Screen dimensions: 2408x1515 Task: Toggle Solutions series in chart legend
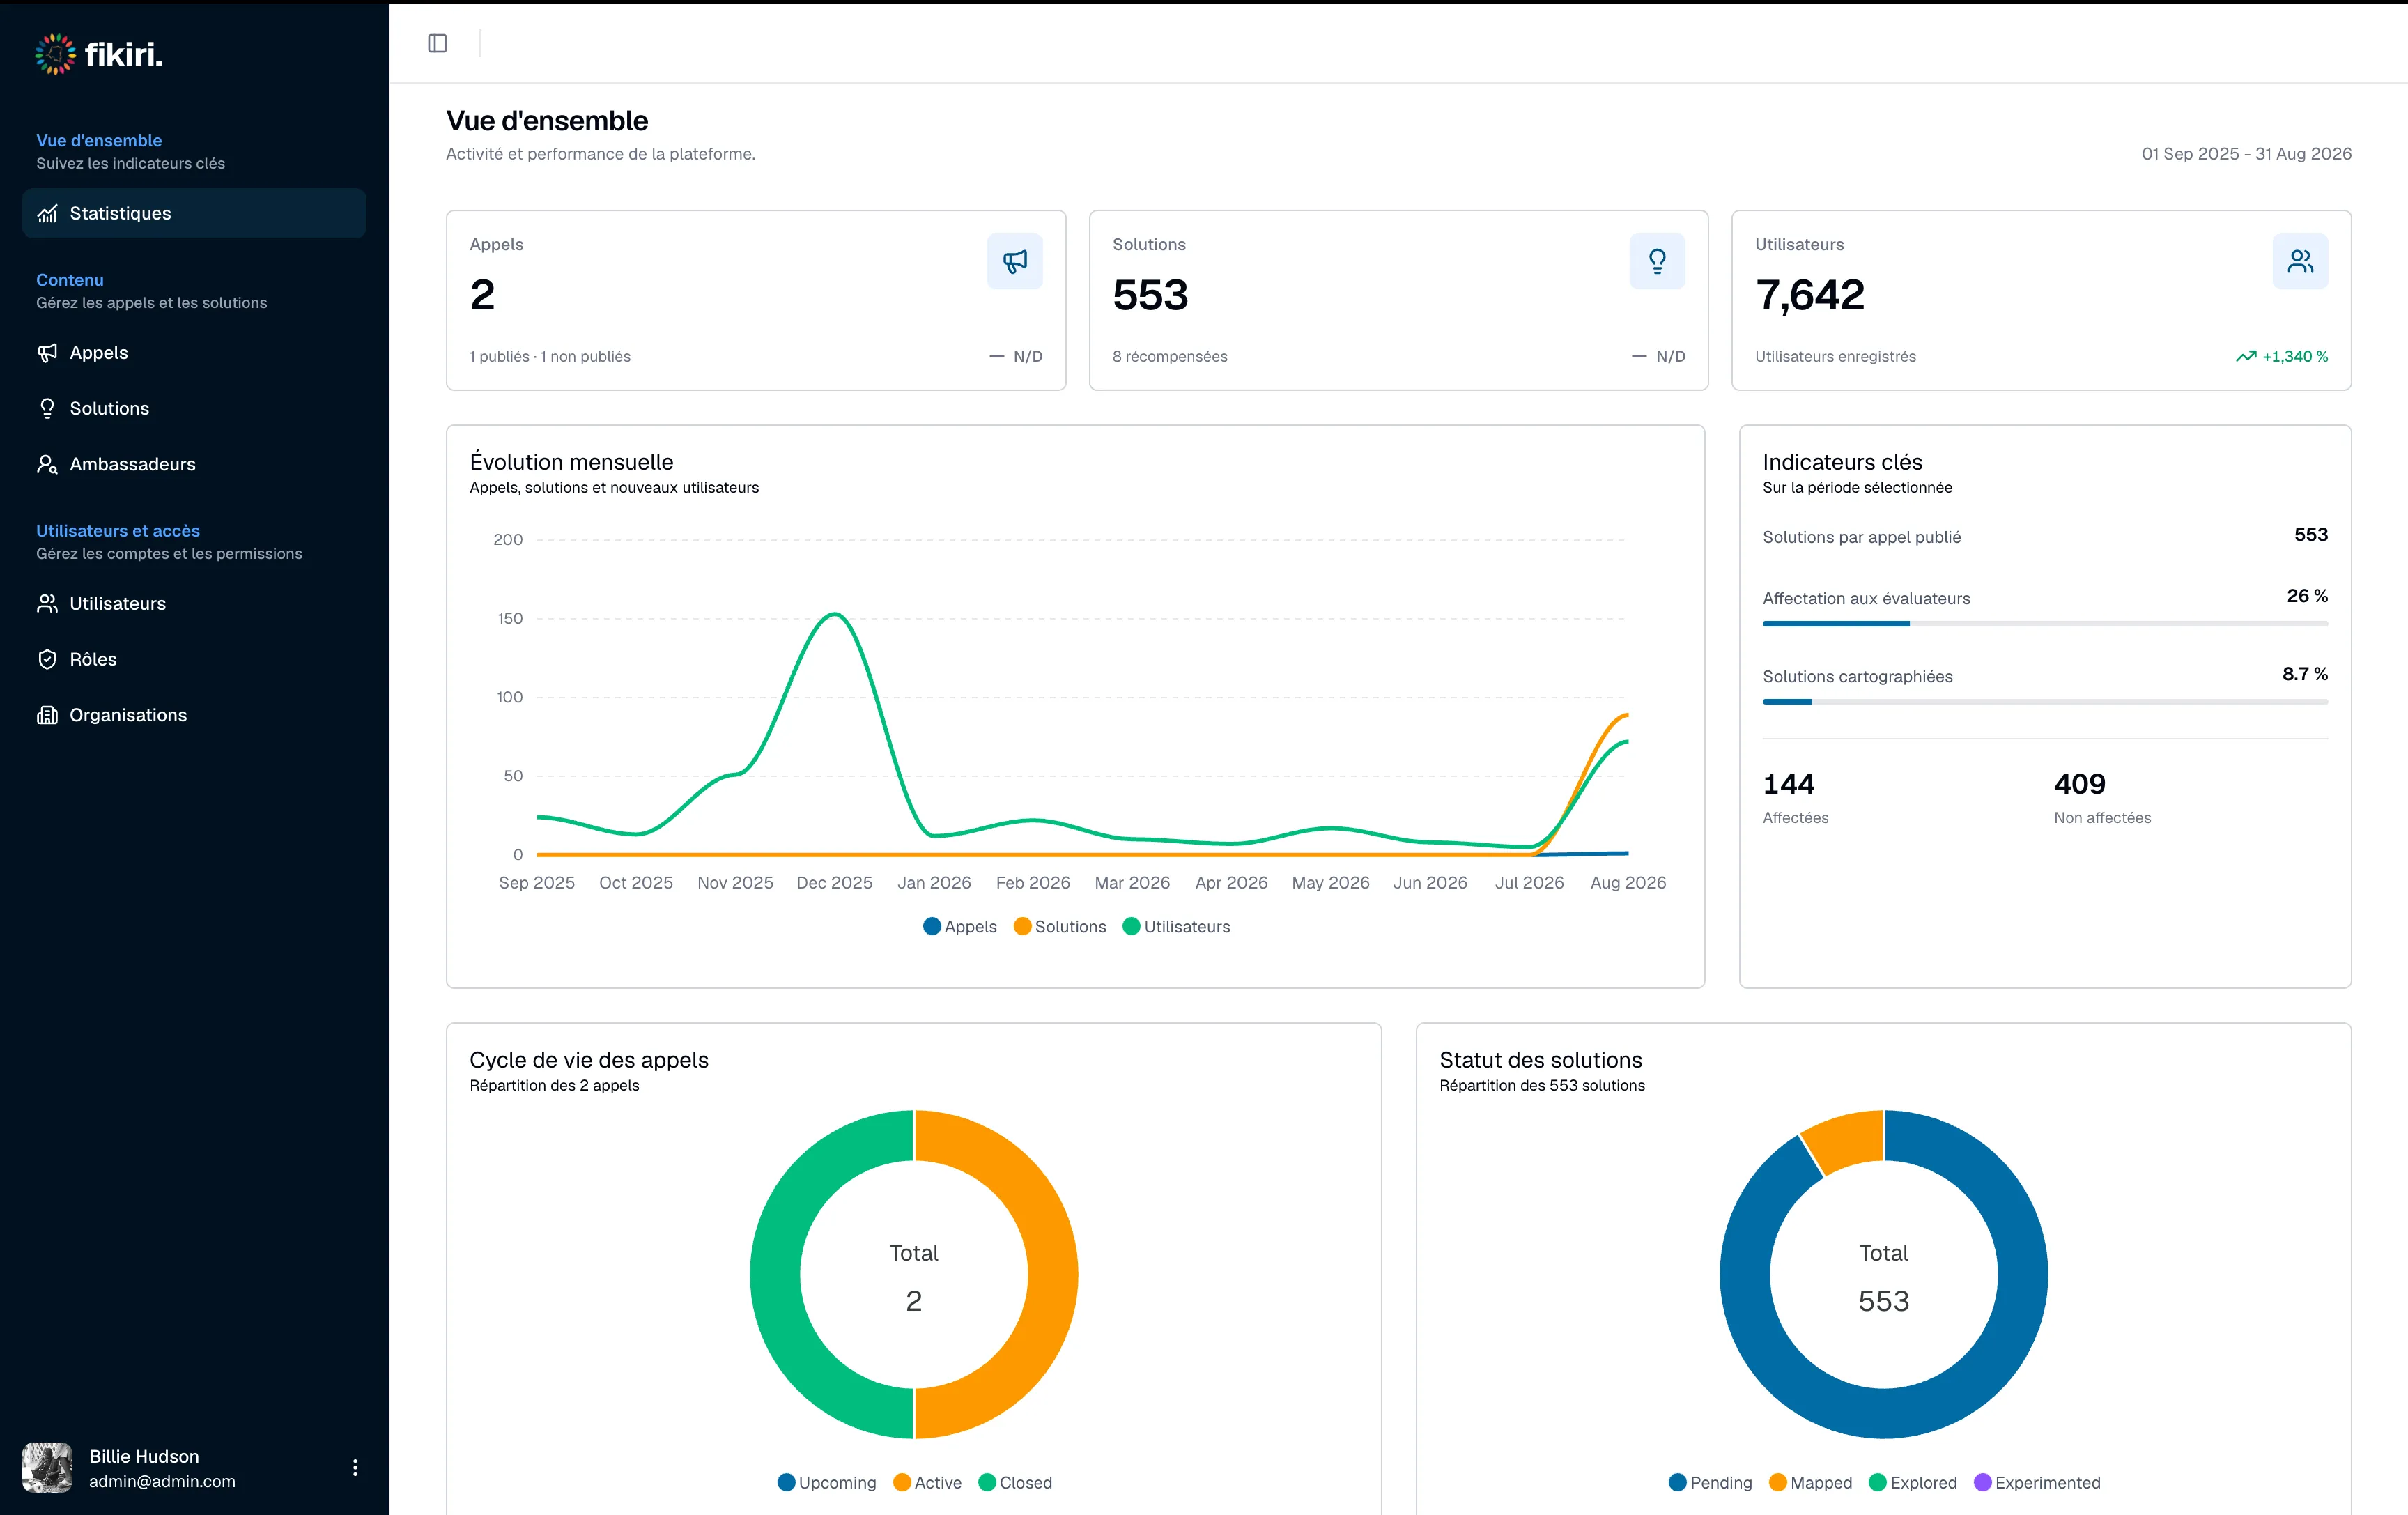pyautogui.click(x=1060, y=926)
